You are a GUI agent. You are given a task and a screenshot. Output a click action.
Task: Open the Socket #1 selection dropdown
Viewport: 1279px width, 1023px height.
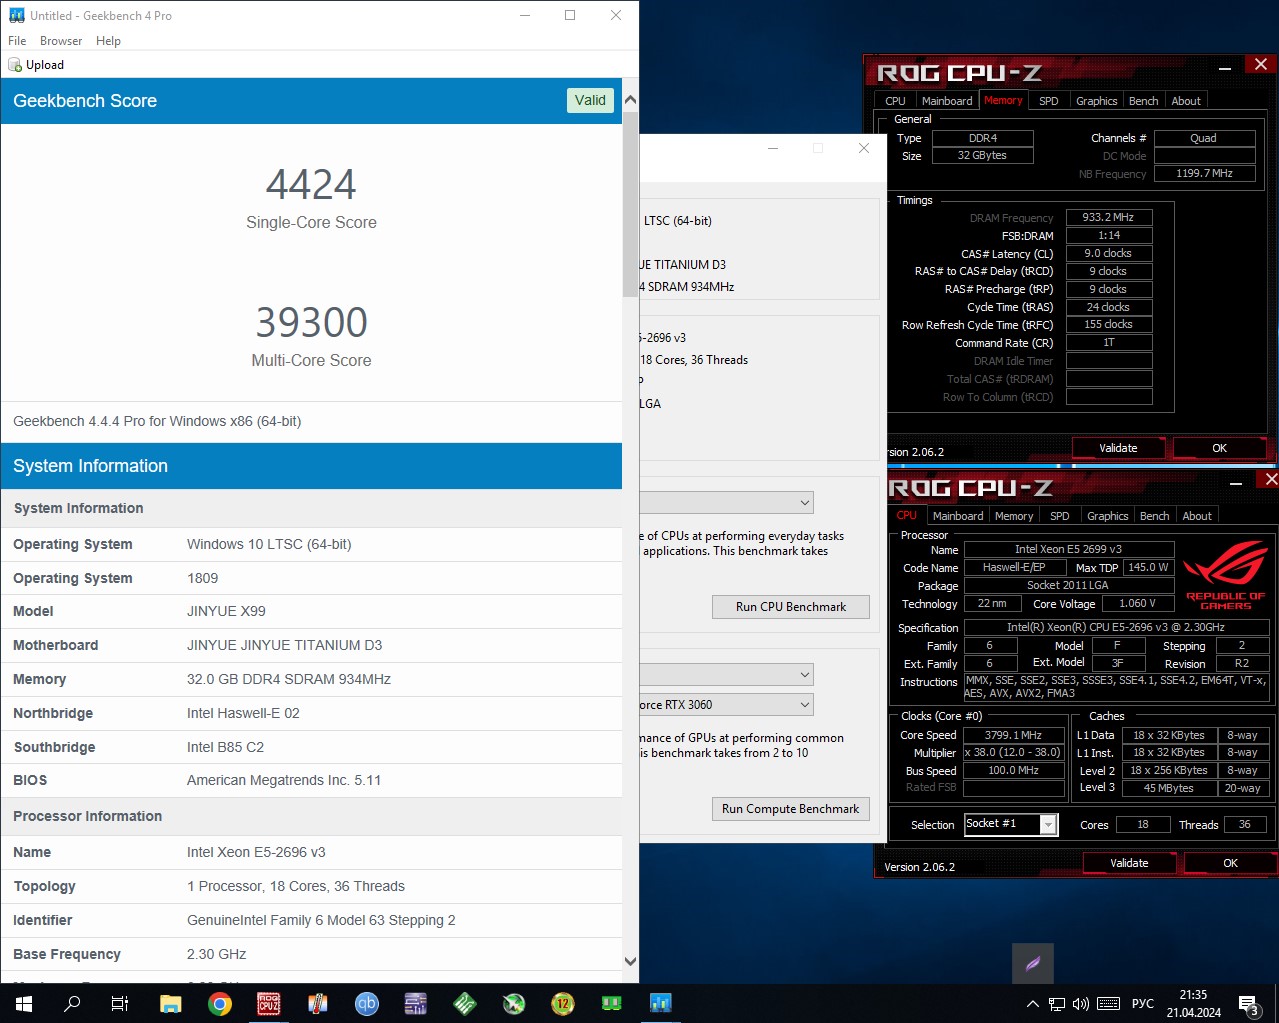pos(1010,824)
